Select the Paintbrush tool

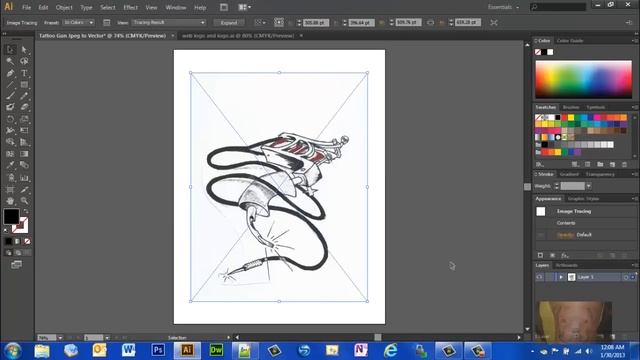10,96
